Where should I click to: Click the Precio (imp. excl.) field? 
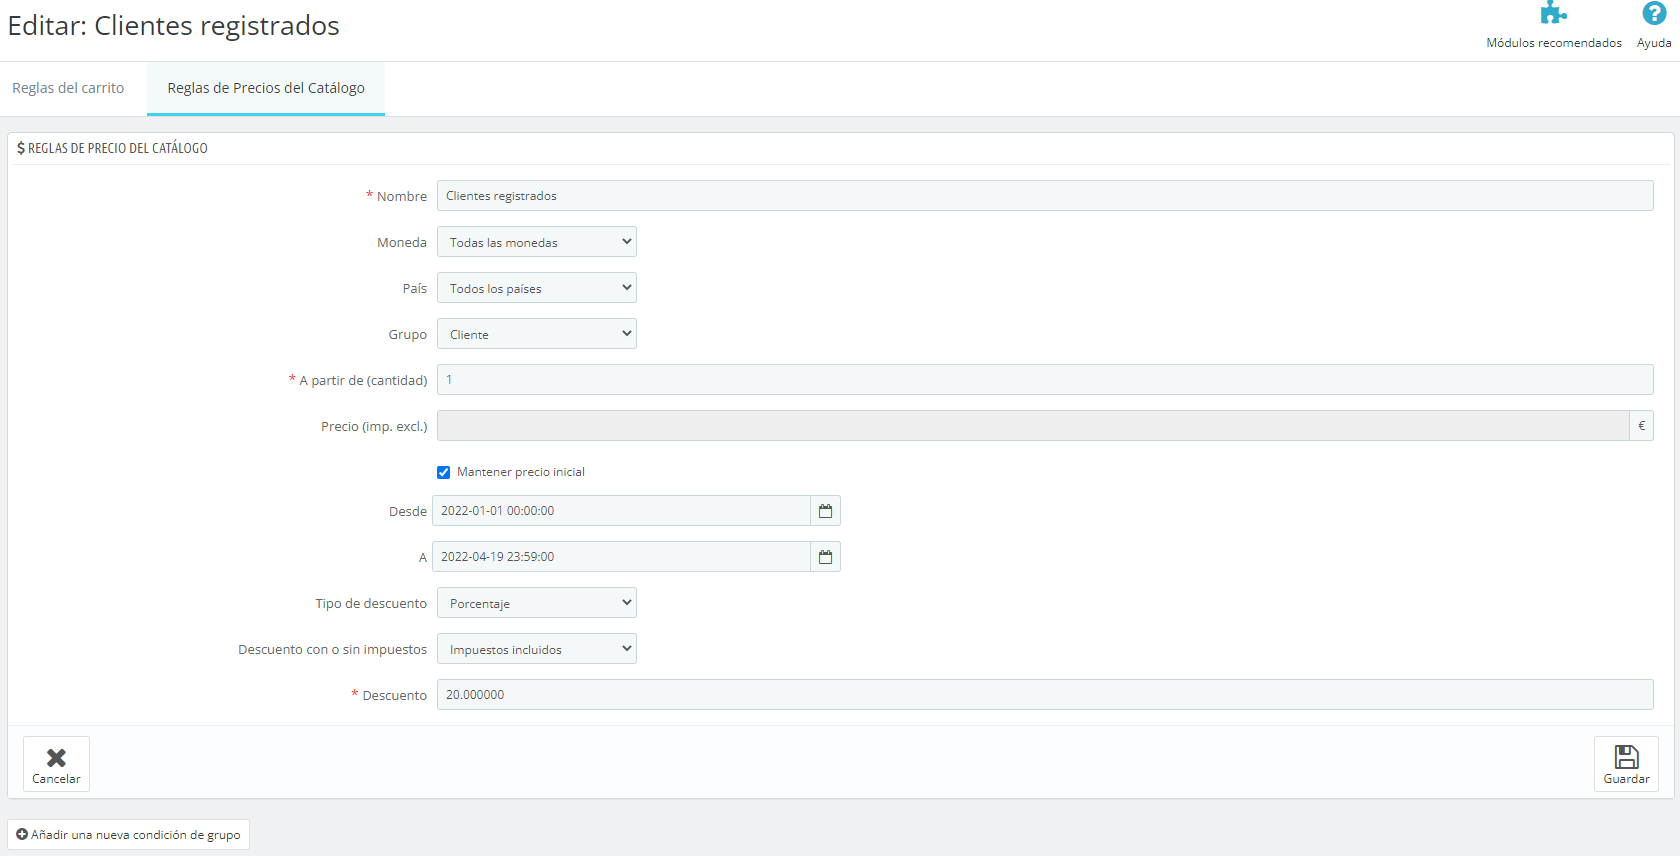click(1033, 426)
